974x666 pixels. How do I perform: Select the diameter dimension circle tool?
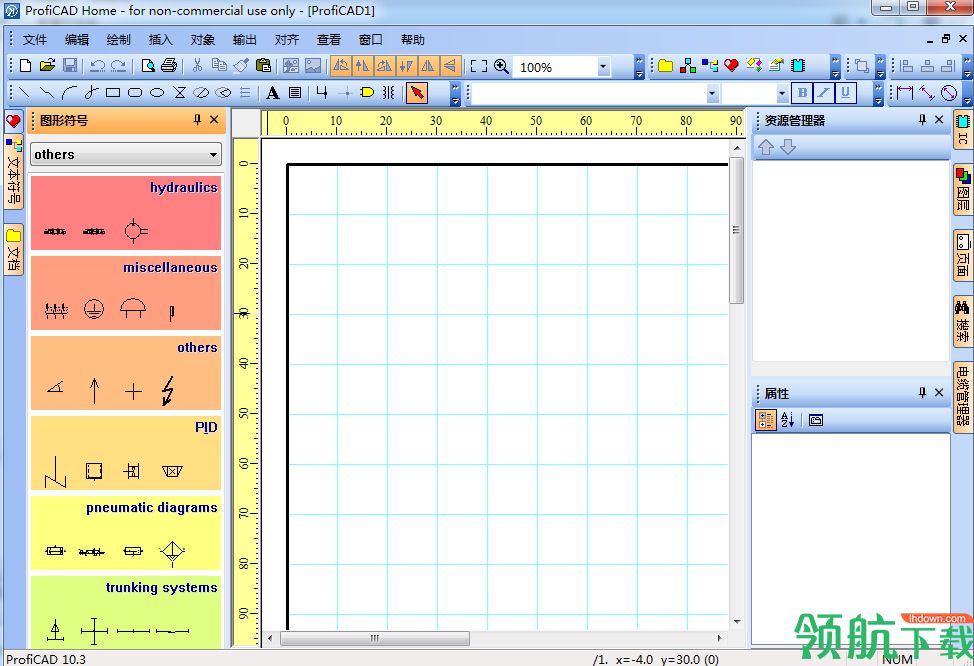coord(949,93)
